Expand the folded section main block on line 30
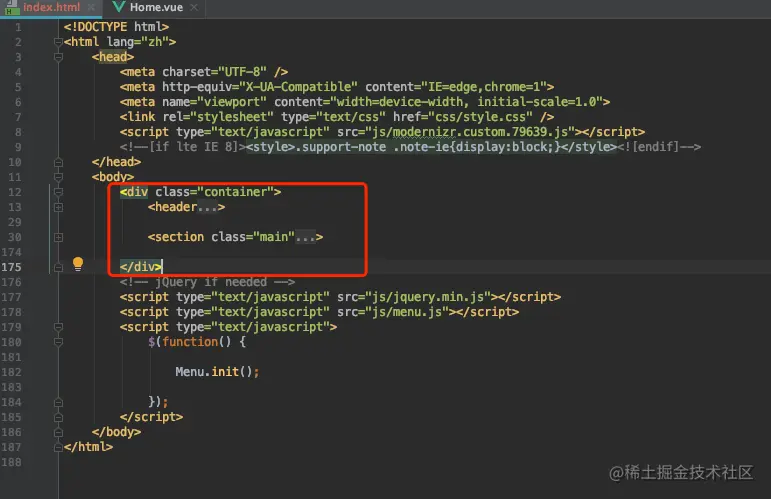Image resolution: width=771 pixels, height=499 pixels. point(58,237)
